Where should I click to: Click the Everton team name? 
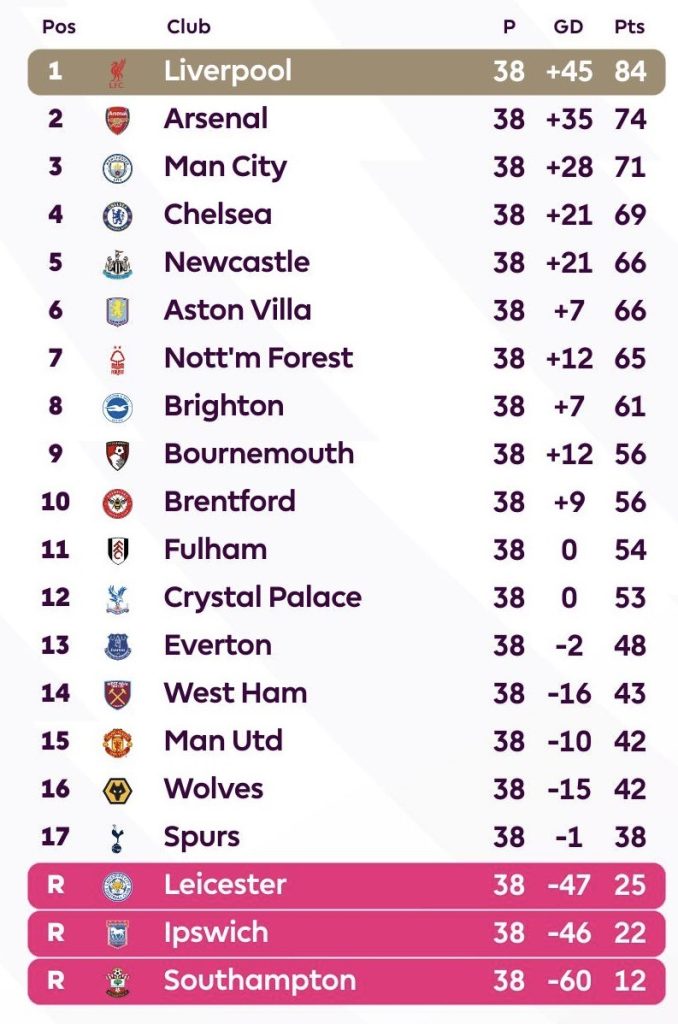pyautogui.click(x=217, y=645)
